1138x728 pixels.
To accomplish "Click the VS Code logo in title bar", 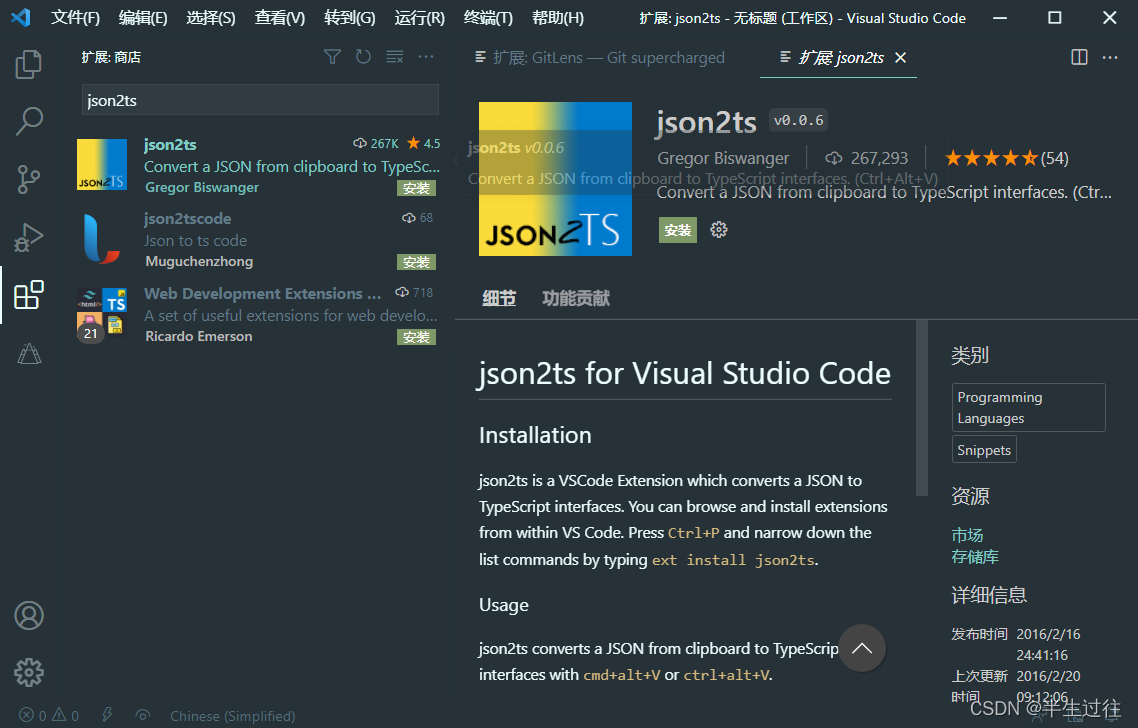I will (x=20, y=17).
